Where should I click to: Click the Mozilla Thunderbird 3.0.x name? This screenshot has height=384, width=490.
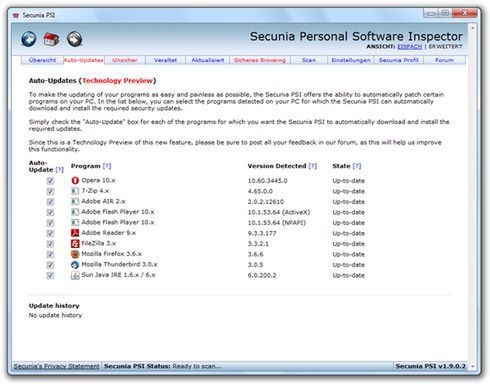click(119, 264)
